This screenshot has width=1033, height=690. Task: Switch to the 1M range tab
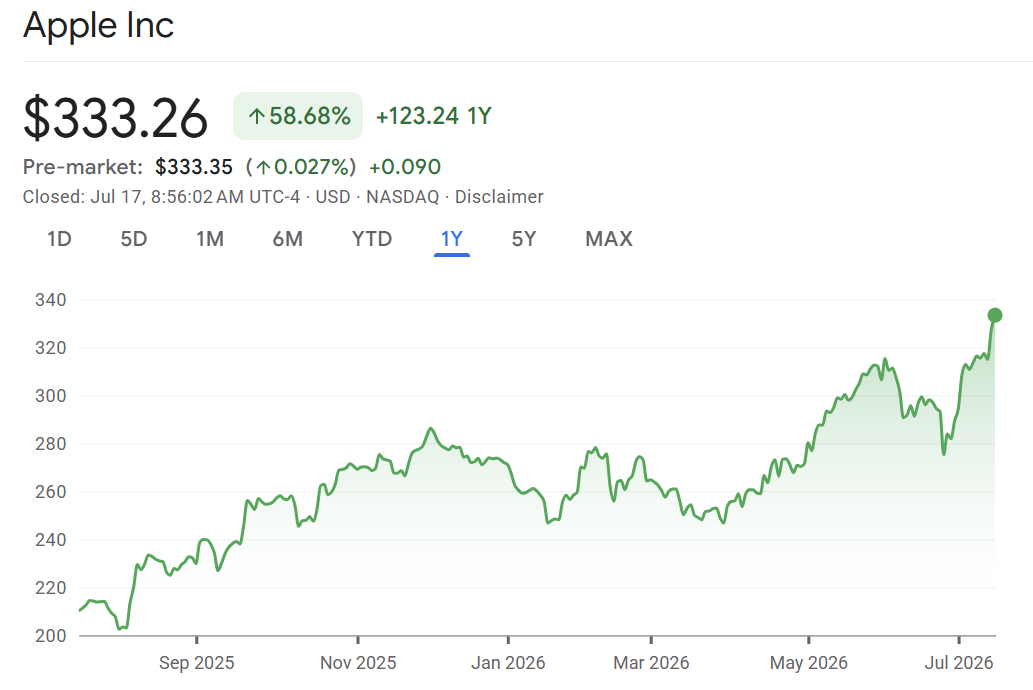(x=210, y=239)
